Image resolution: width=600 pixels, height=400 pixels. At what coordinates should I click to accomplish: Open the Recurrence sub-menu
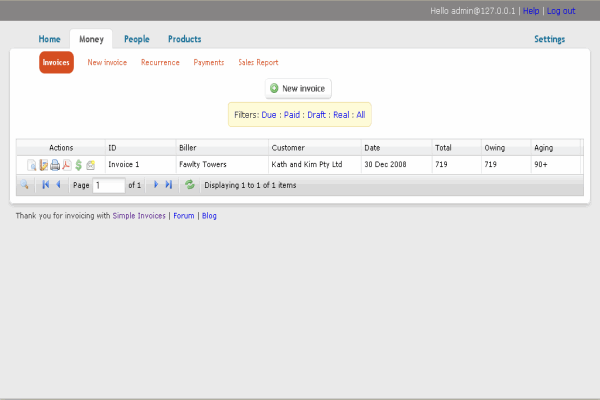coord(160,62)
